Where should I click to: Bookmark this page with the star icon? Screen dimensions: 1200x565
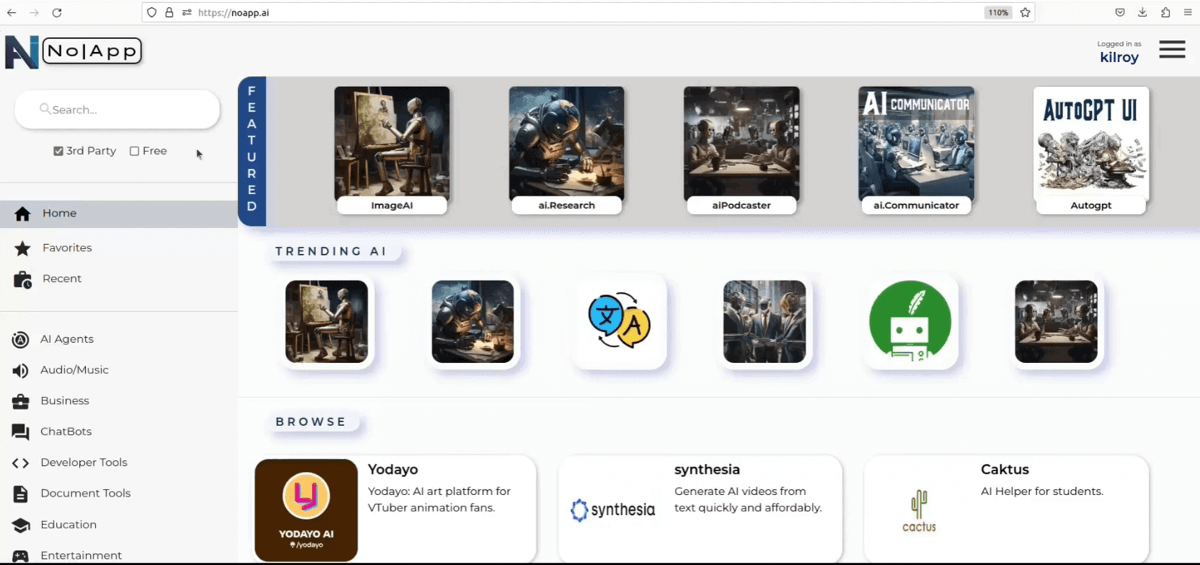point(1025,13)
